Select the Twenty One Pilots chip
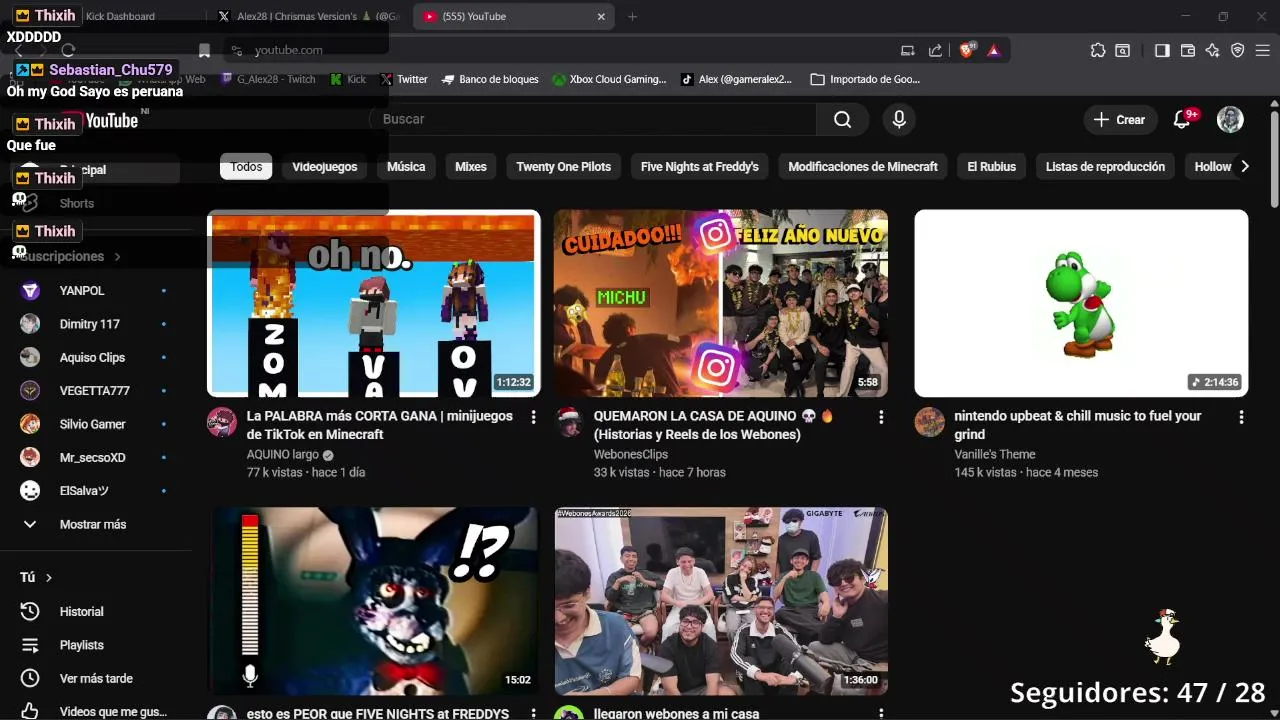1280x720 pixels. 563,167
